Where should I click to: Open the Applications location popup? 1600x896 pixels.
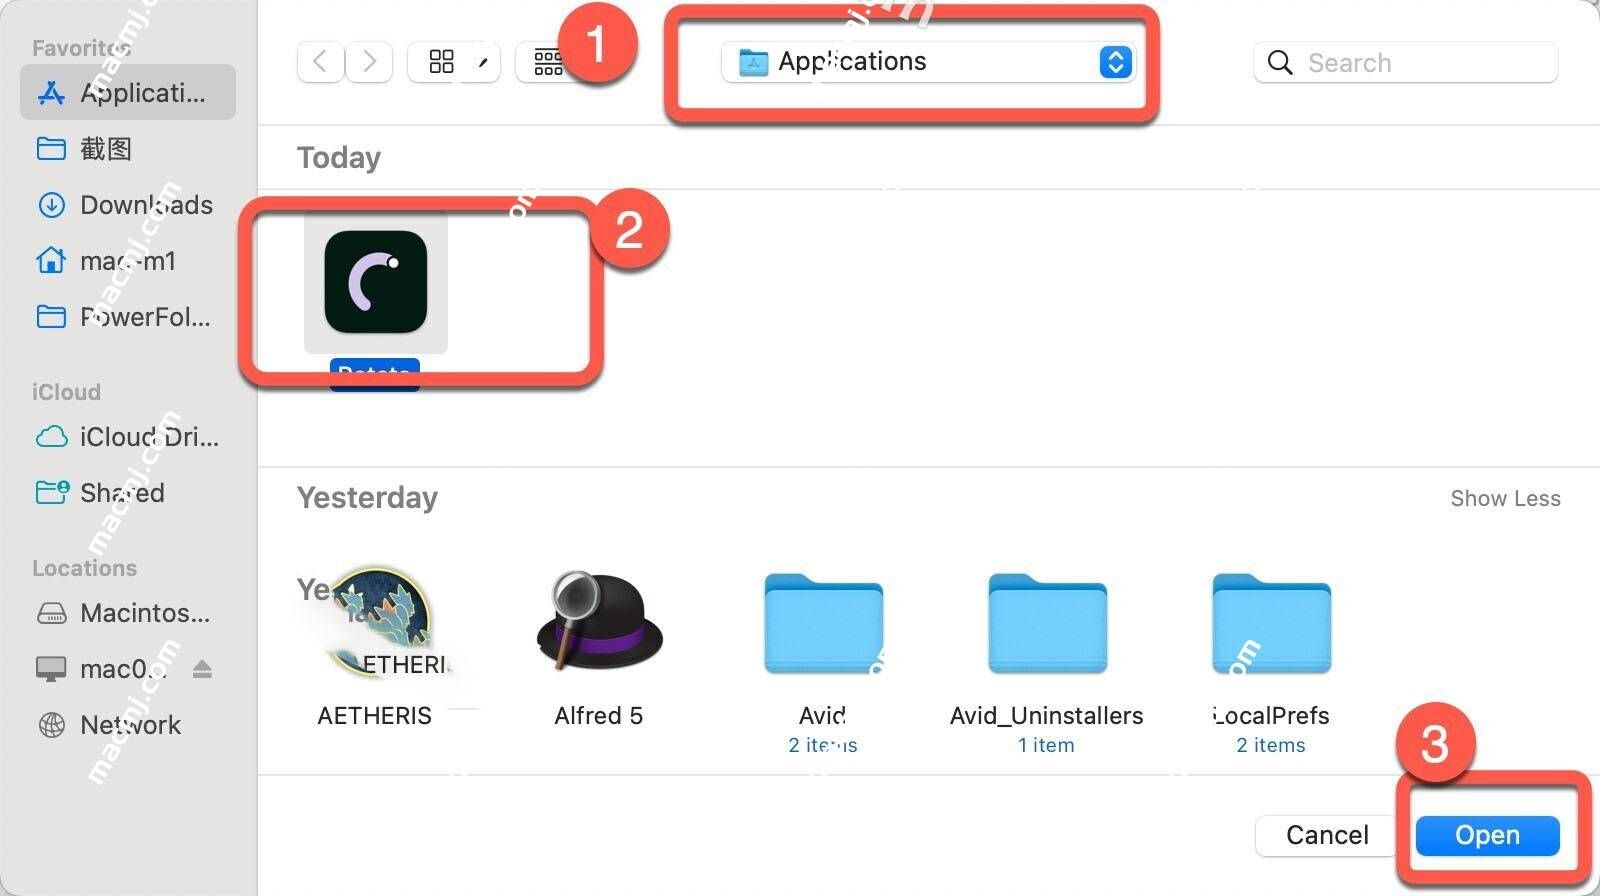coord(927,62)
